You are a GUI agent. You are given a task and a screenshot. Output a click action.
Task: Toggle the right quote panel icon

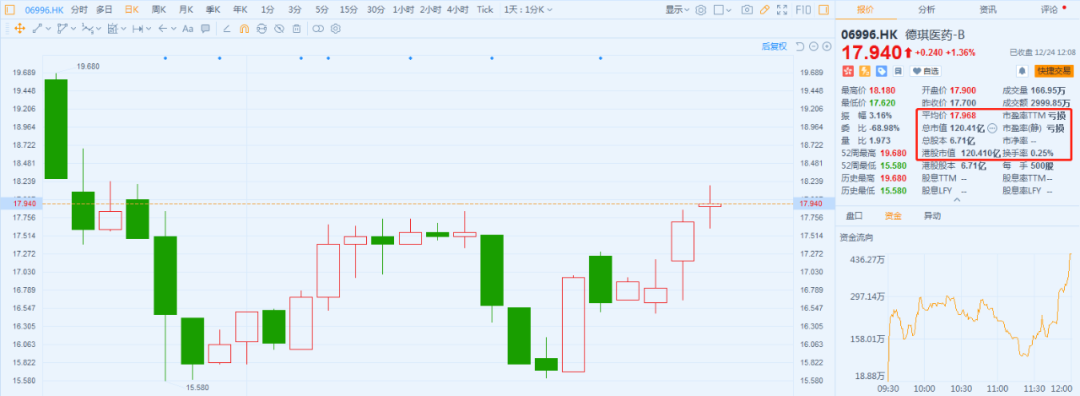tap(824, 10)
